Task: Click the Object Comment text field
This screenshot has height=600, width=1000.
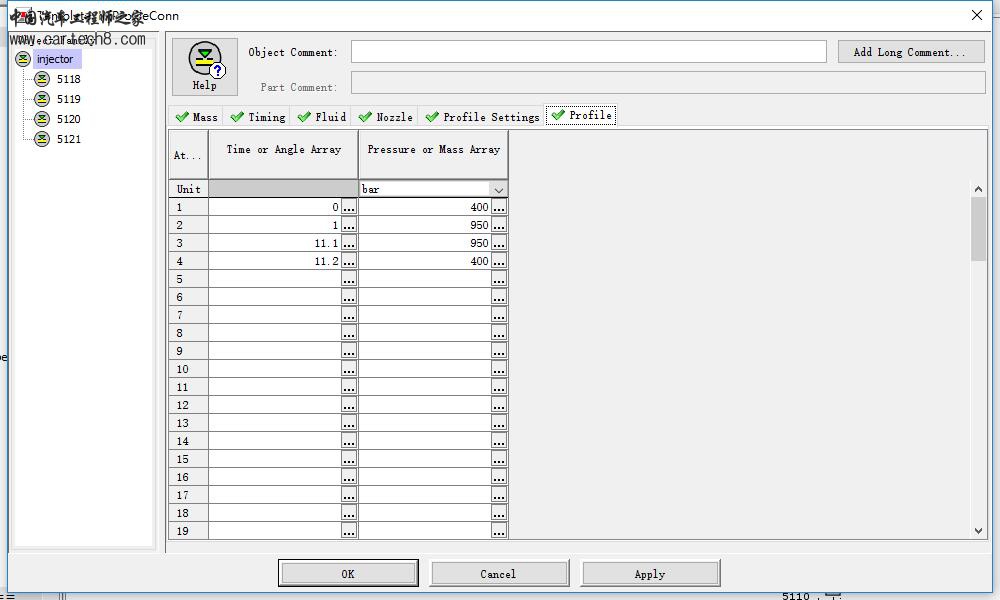Action: pos(588,52)
